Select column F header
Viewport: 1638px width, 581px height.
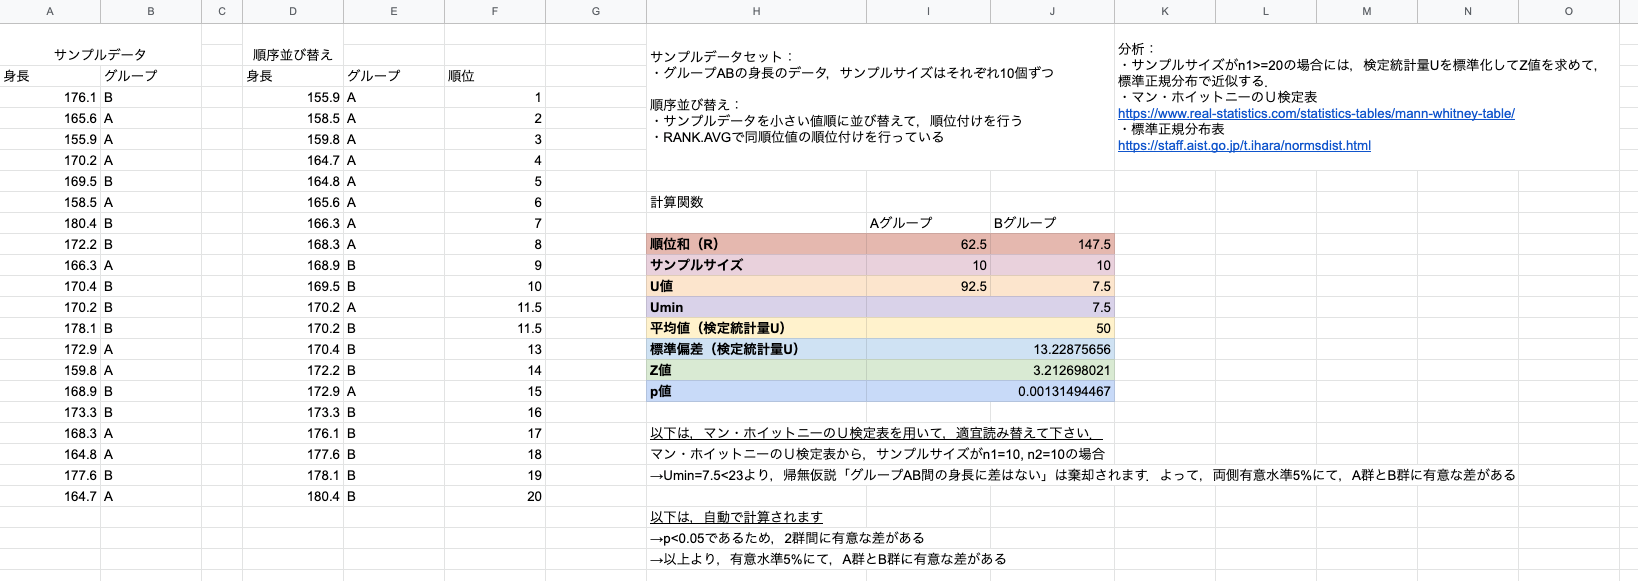[x=495, y=11]
